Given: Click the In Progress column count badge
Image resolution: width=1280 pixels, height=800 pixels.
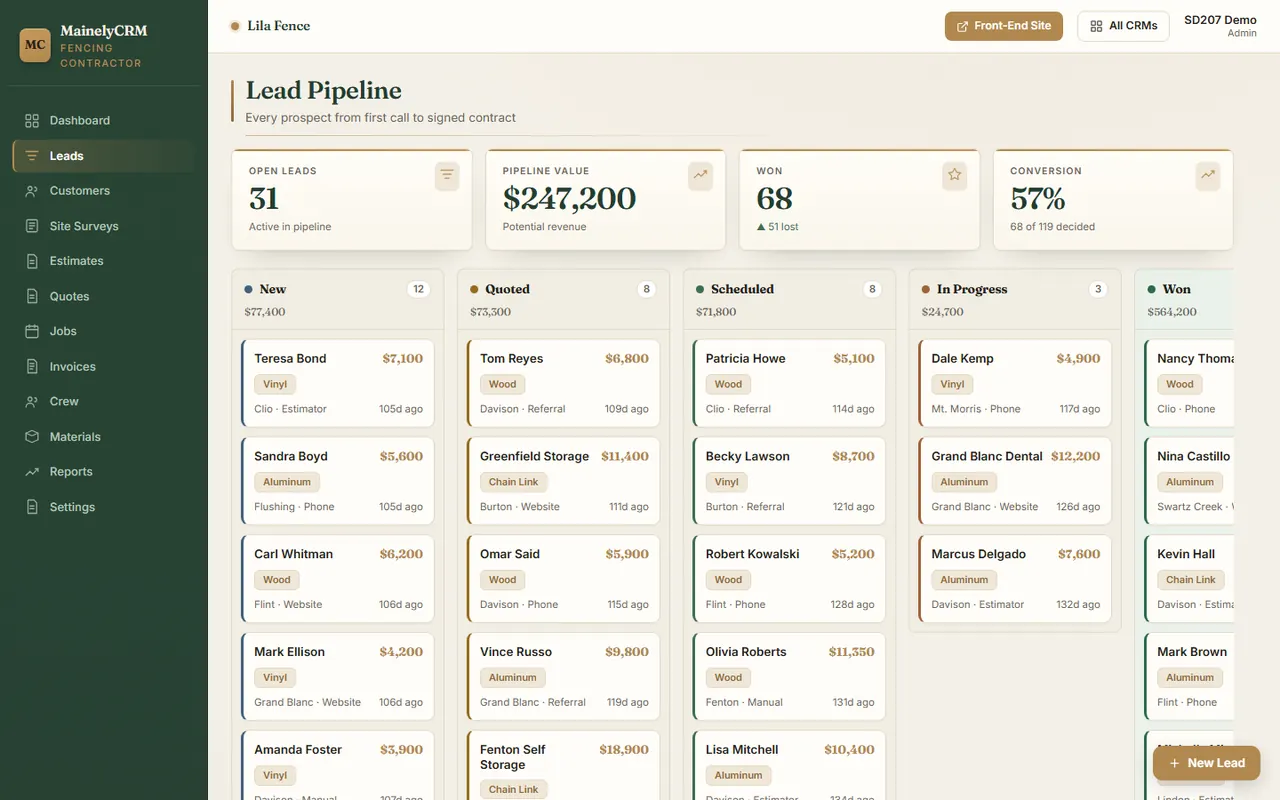Looking at the screenshot, I should [1098, 289].
